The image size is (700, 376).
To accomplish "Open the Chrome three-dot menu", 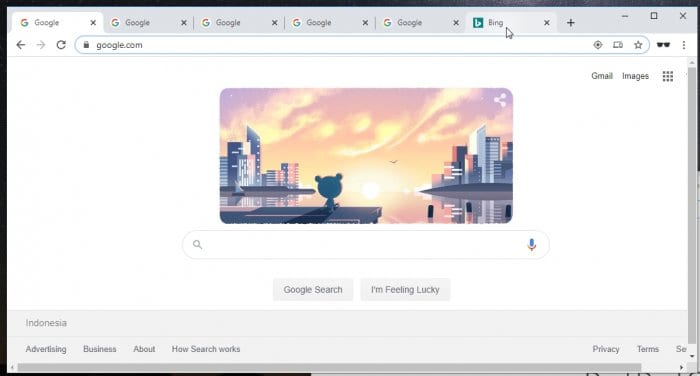I will coord(683,45).
